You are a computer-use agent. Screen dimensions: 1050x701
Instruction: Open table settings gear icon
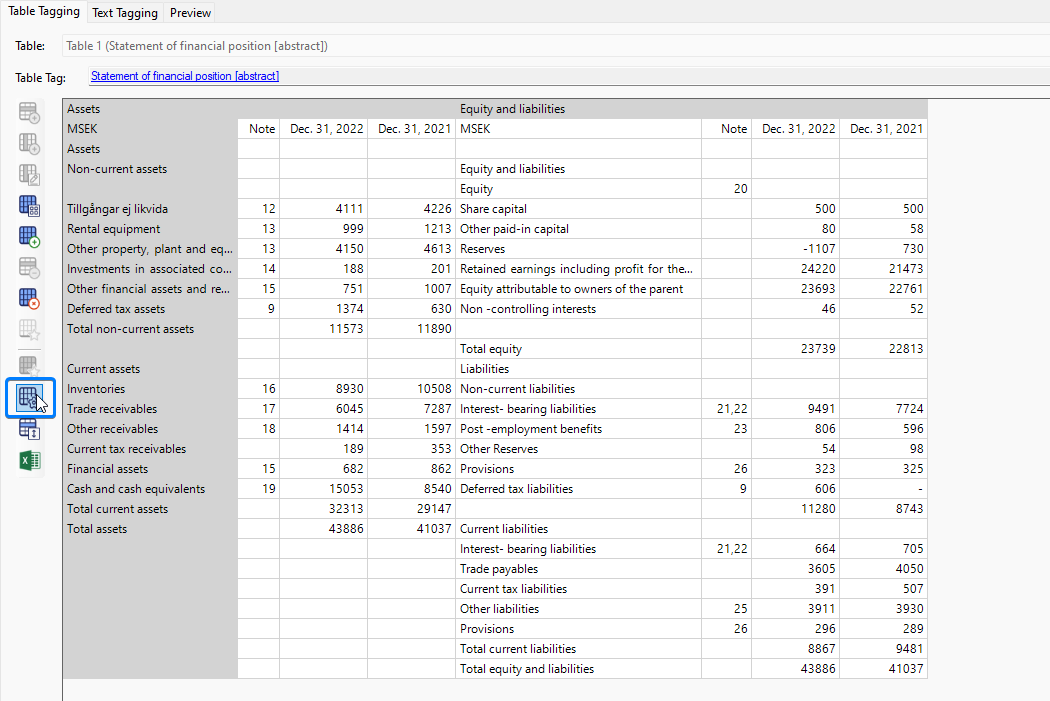(x=30, y=398)
